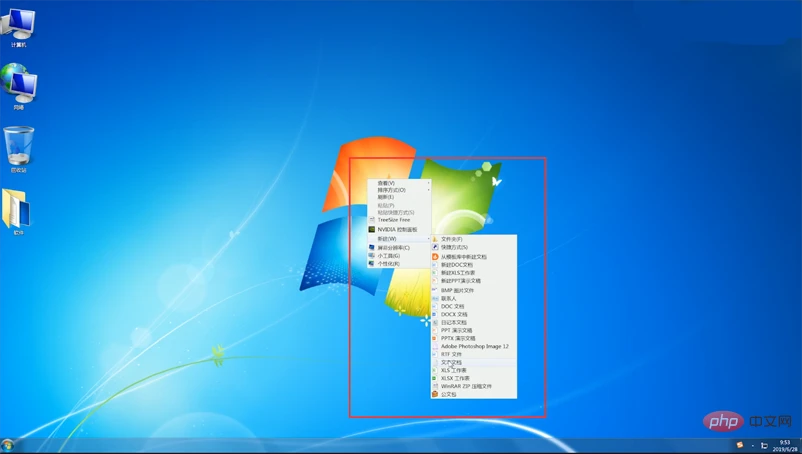Select 从模板库中新建文档 option

pyautogui.click(x=474, y=257)
